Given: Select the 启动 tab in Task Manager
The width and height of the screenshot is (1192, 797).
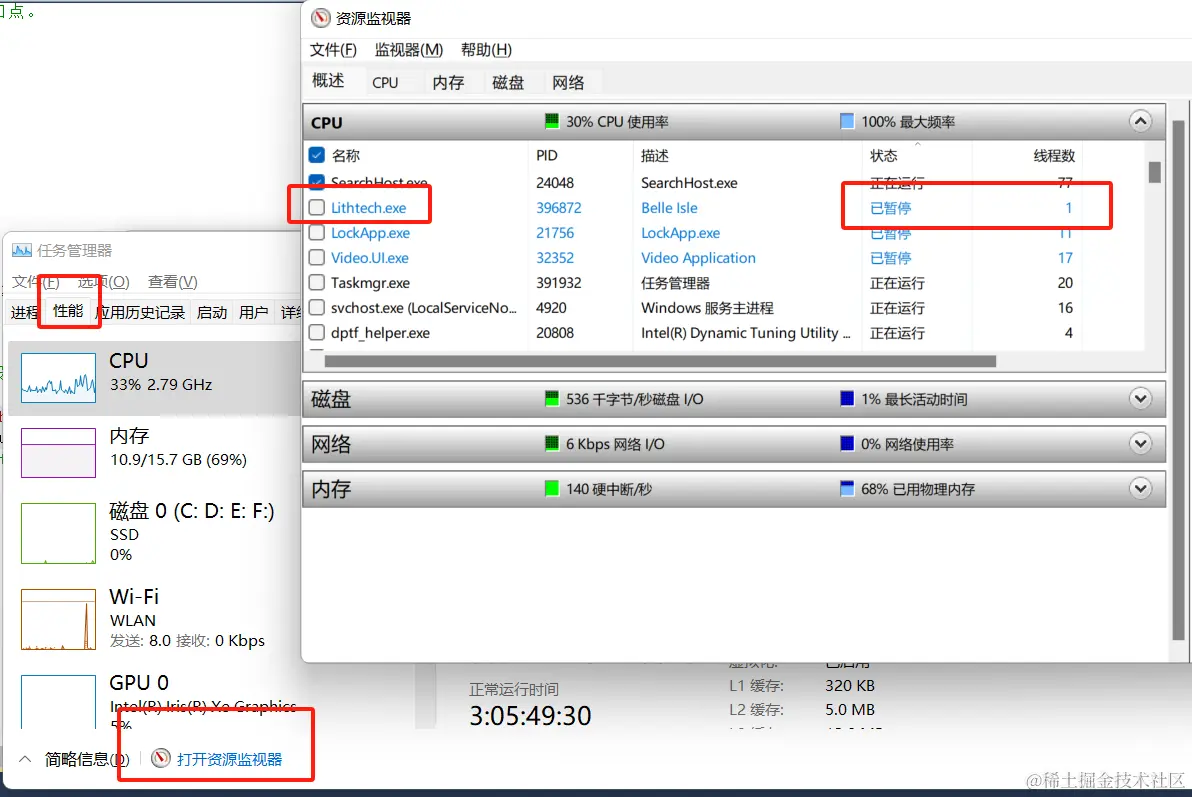Looking at the screenshot, I should point(211,313).
